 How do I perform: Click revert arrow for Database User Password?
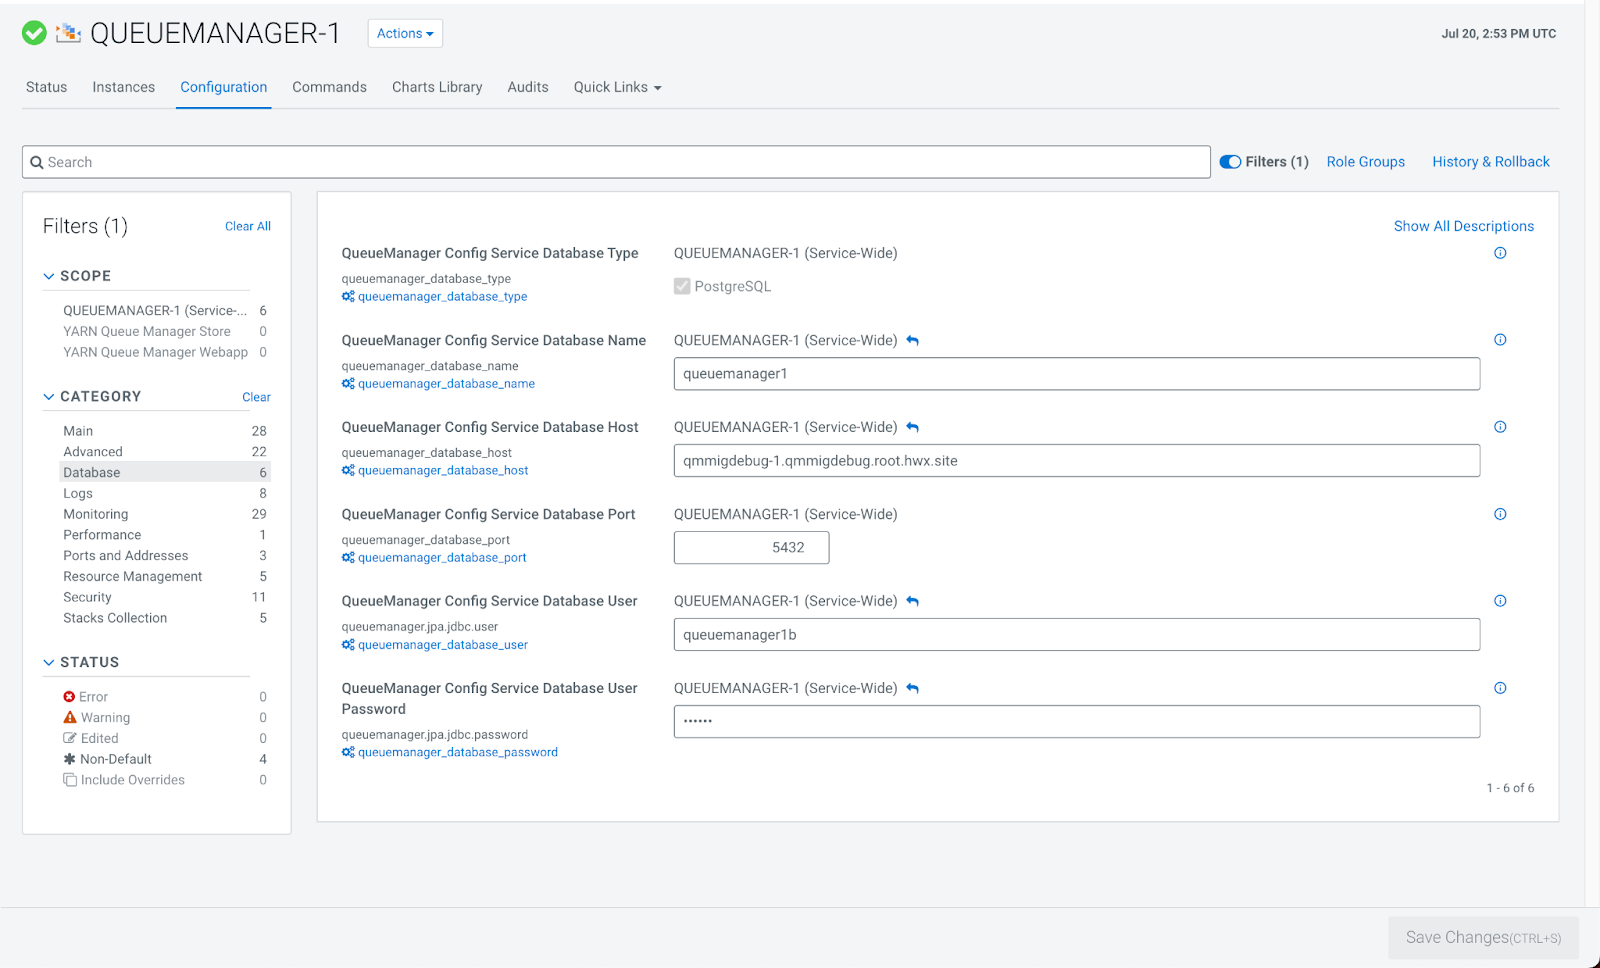[912, 689]
